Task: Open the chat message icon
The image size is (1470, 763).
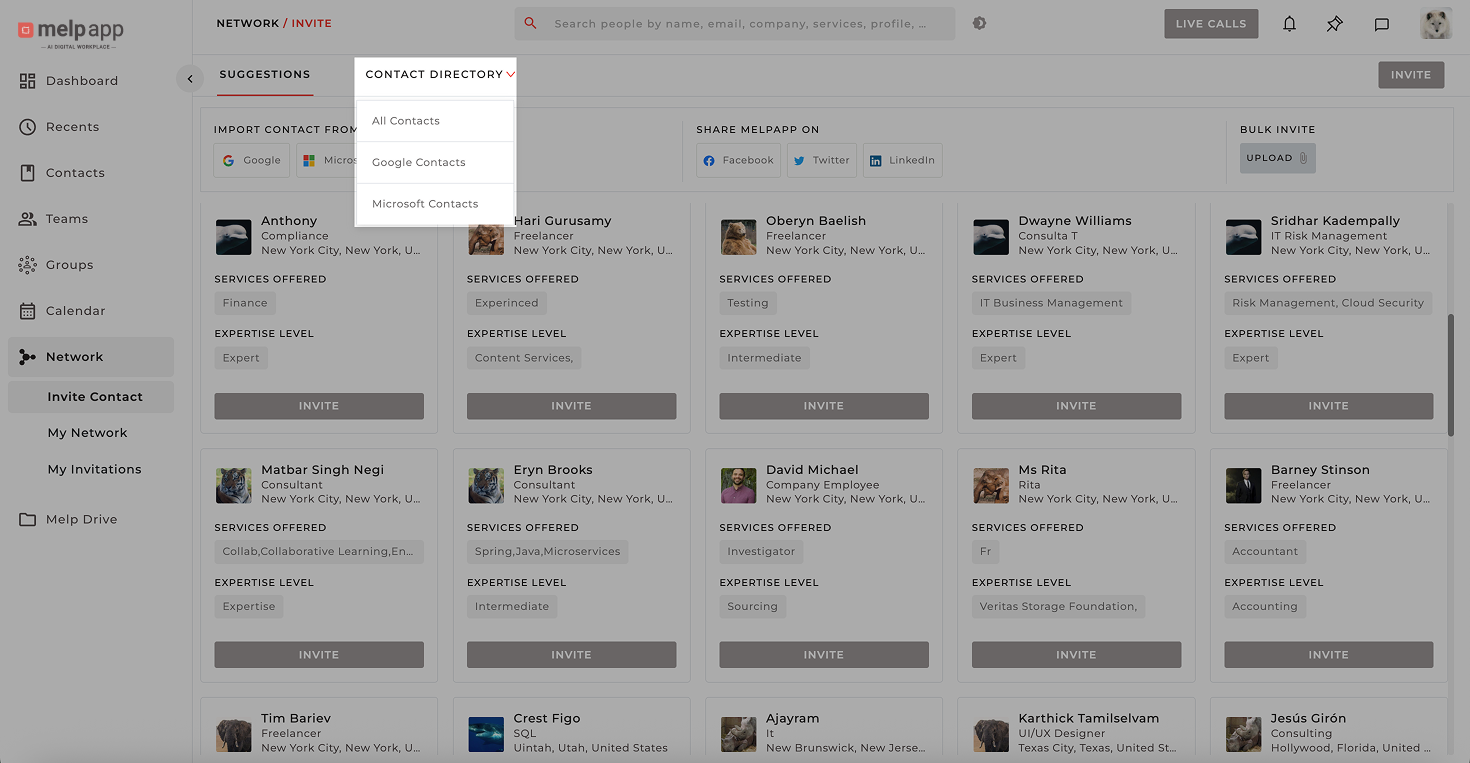Action: coord(1381,24)
